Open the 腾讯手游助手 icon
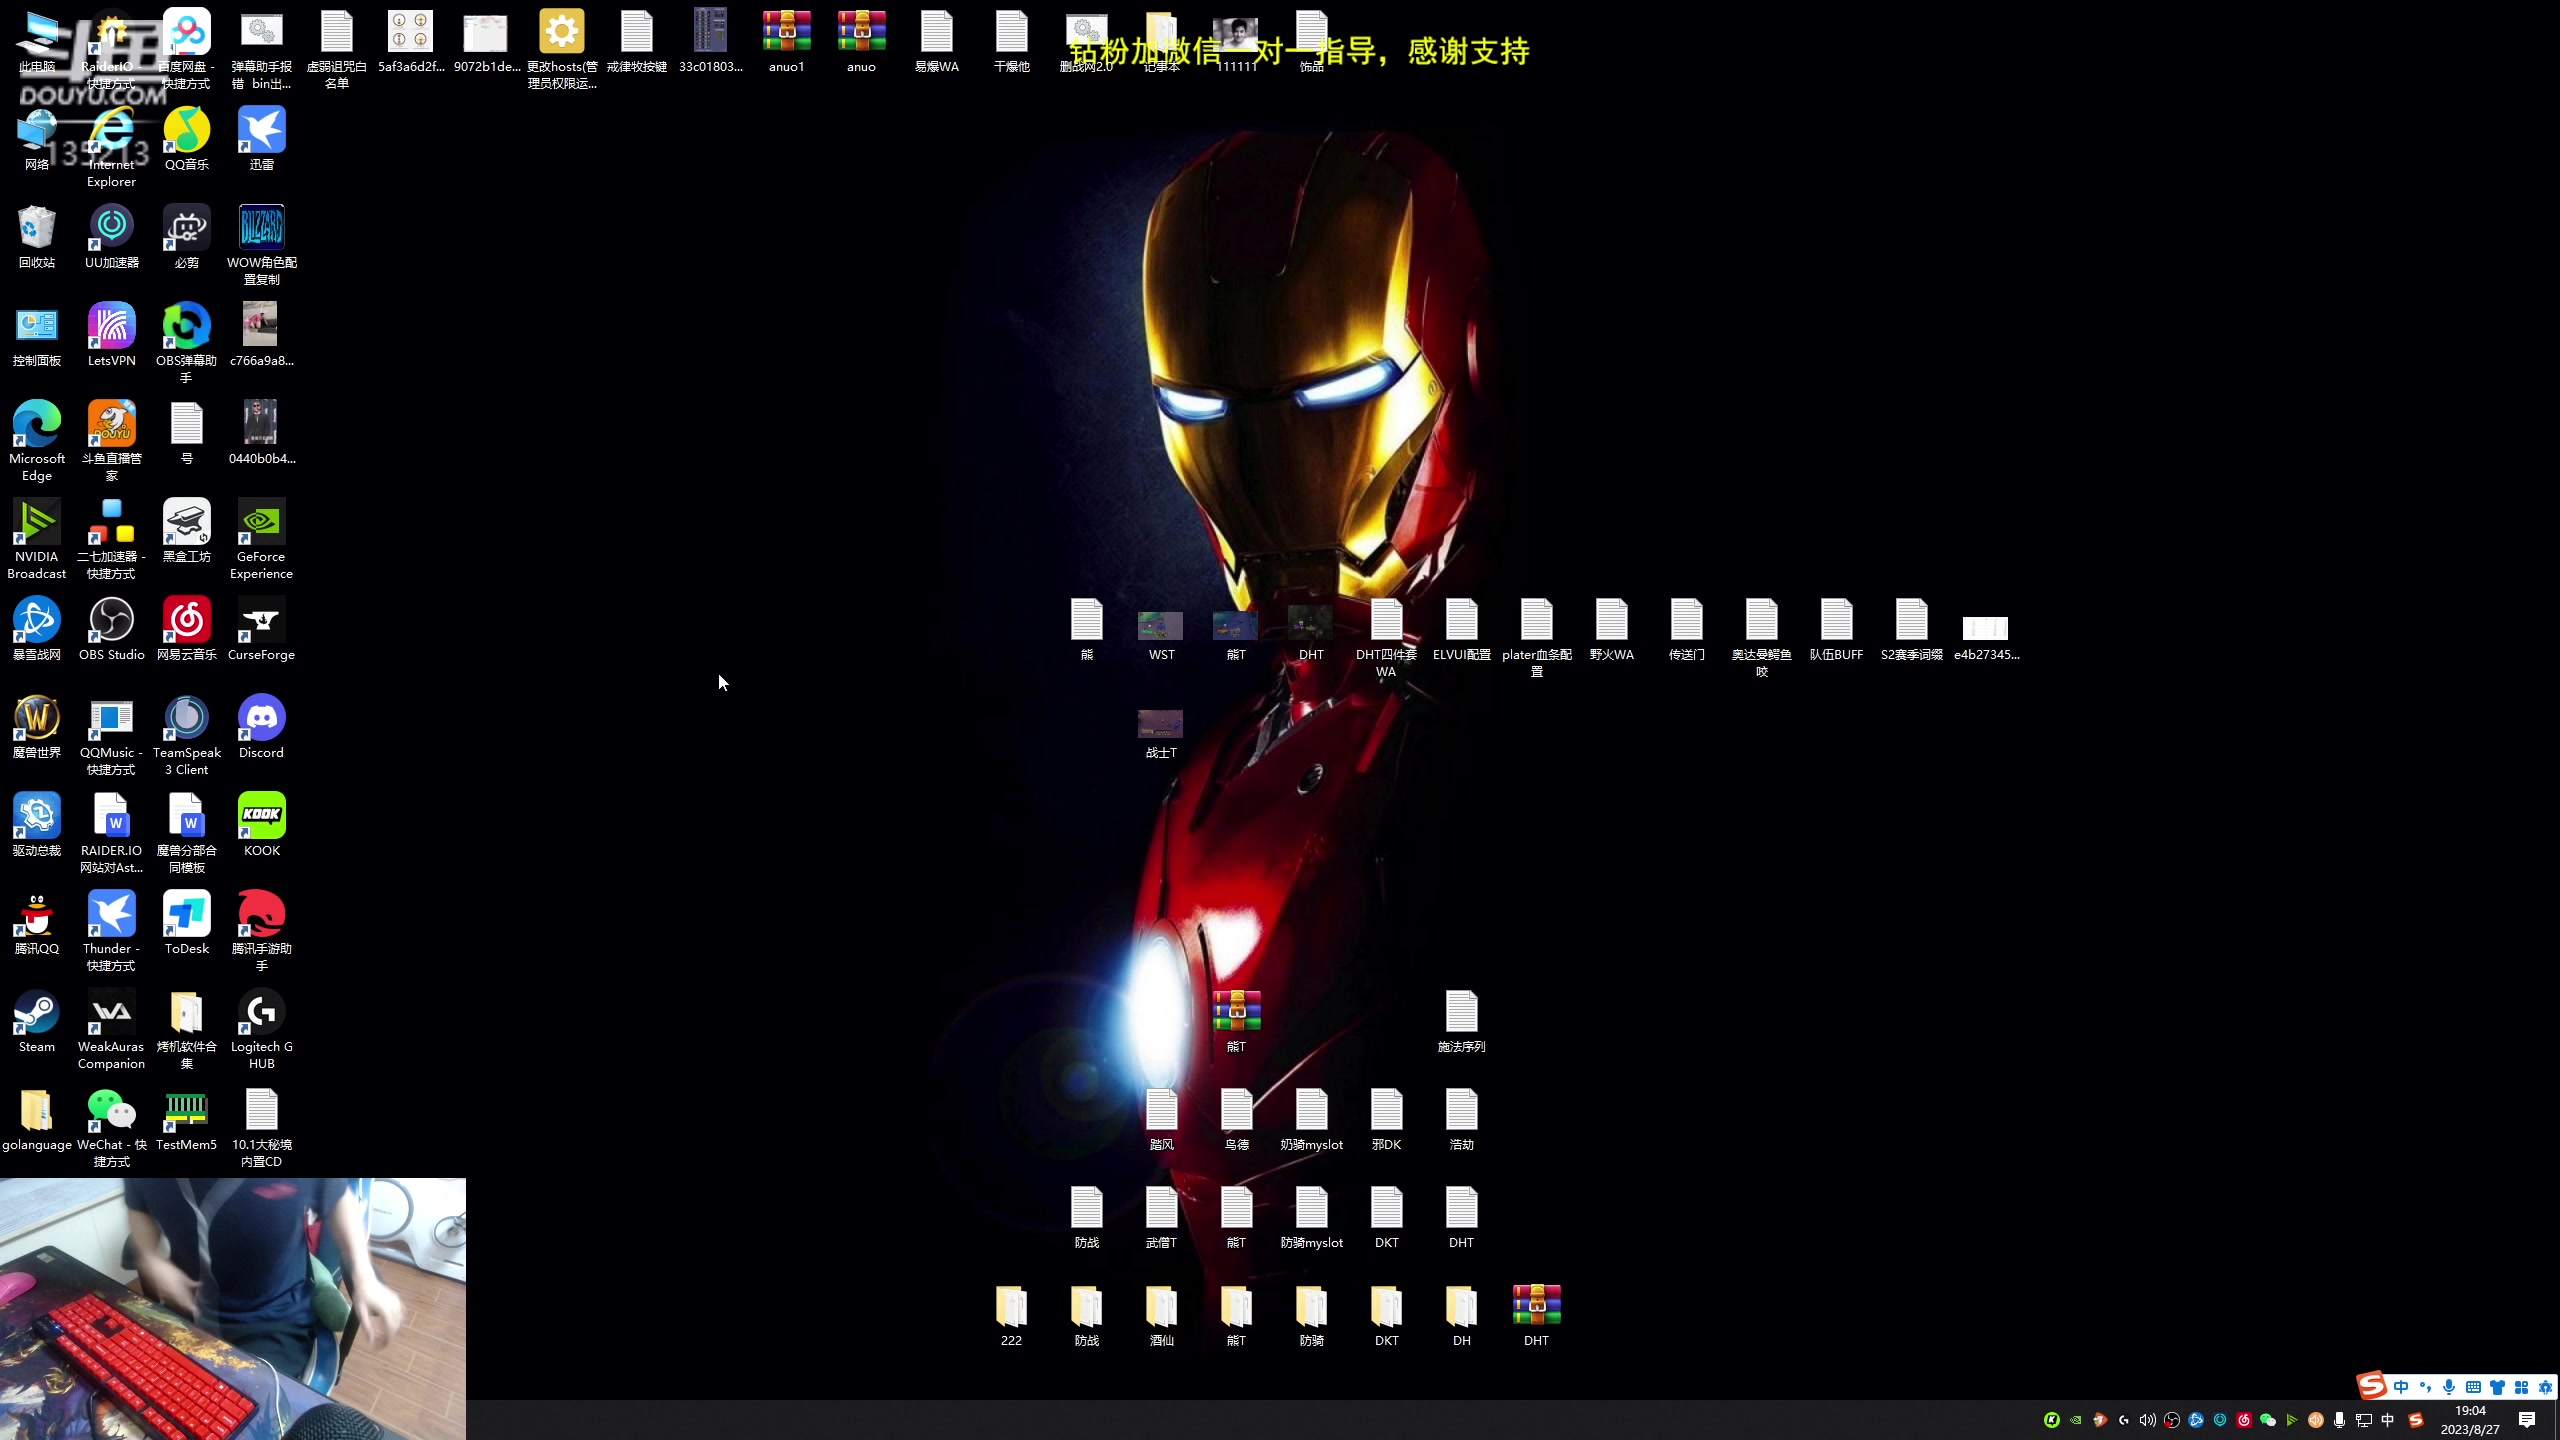 click(x=261, y=932)
